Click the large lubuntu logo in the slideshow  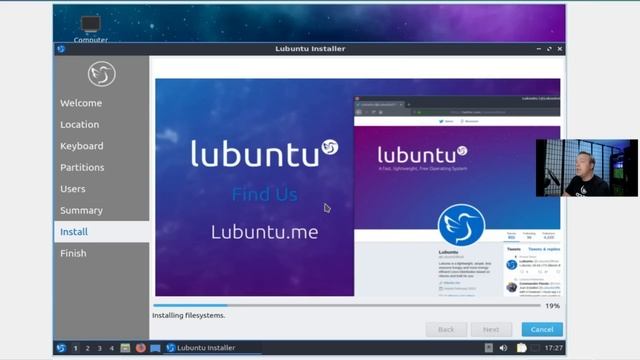[x=264, y=153]
